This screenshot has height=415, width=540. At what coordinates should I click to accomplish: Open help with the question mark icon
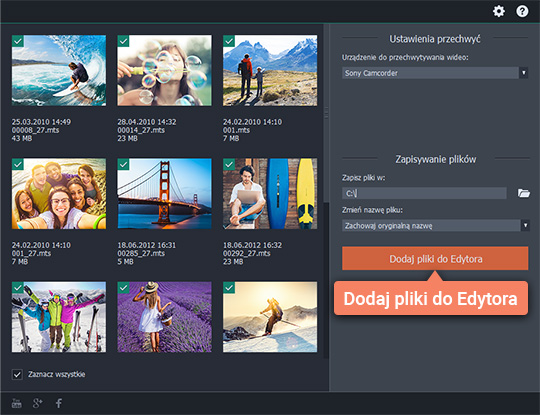[x=522, y=11]
